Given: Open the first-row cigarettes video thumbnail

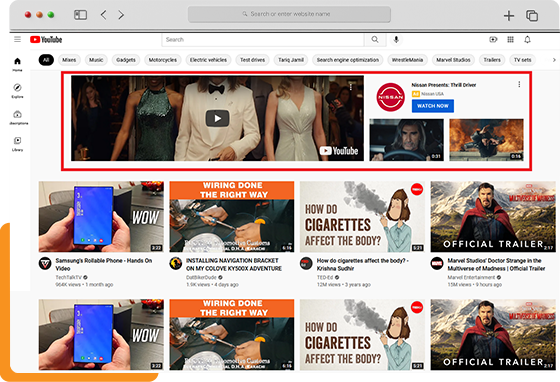Looking at the screenshot, I should tap(362, 217).
